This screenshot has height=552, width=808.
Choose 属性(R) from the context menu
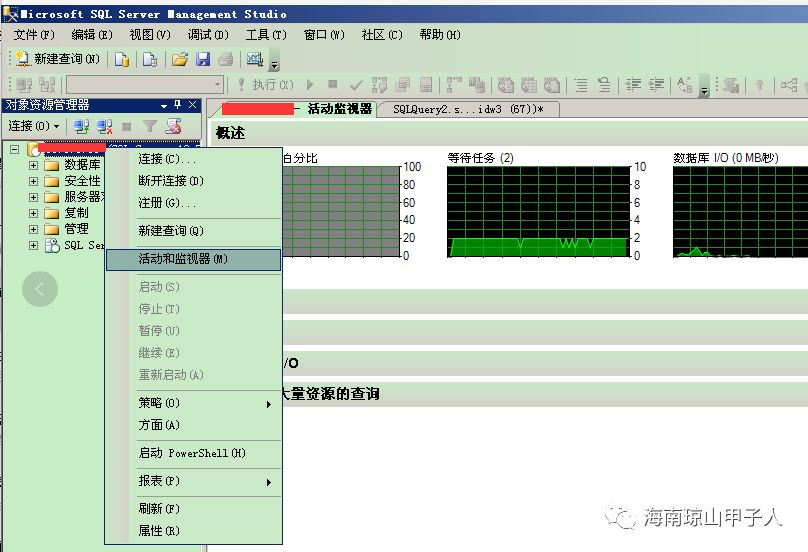(194, 531)
